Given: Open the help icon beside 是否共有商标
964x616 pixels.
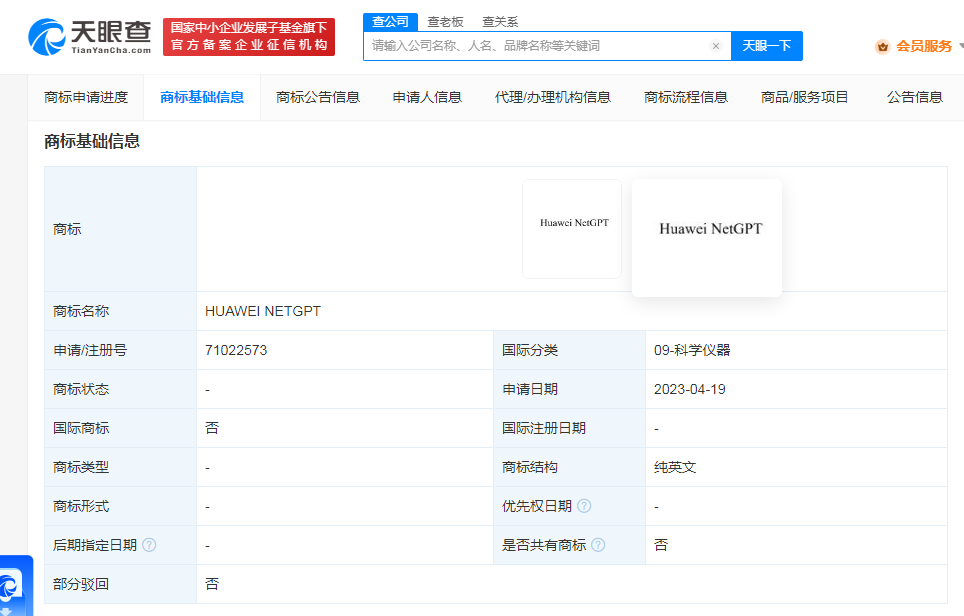Looking at the screenshot, I should [600, 543].
